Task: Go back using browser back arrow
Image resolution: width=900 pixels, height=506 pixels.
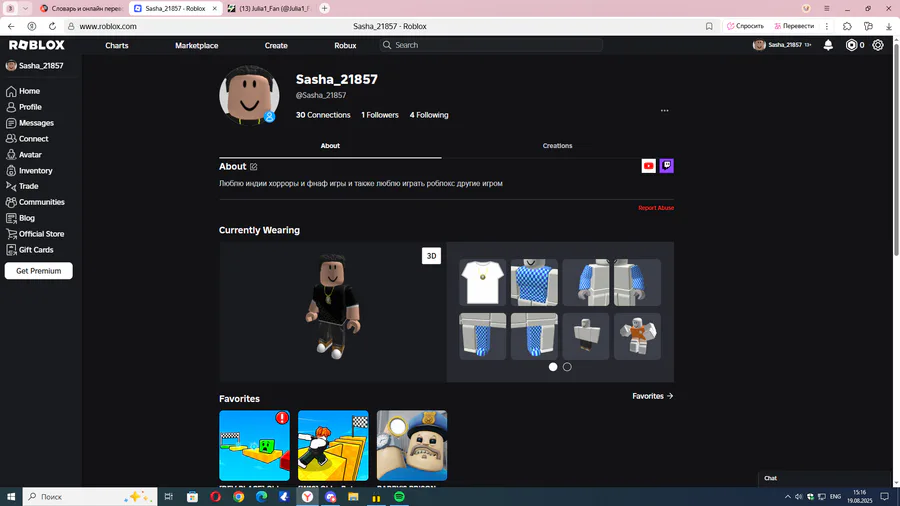Action: click(x=11, y=26)
